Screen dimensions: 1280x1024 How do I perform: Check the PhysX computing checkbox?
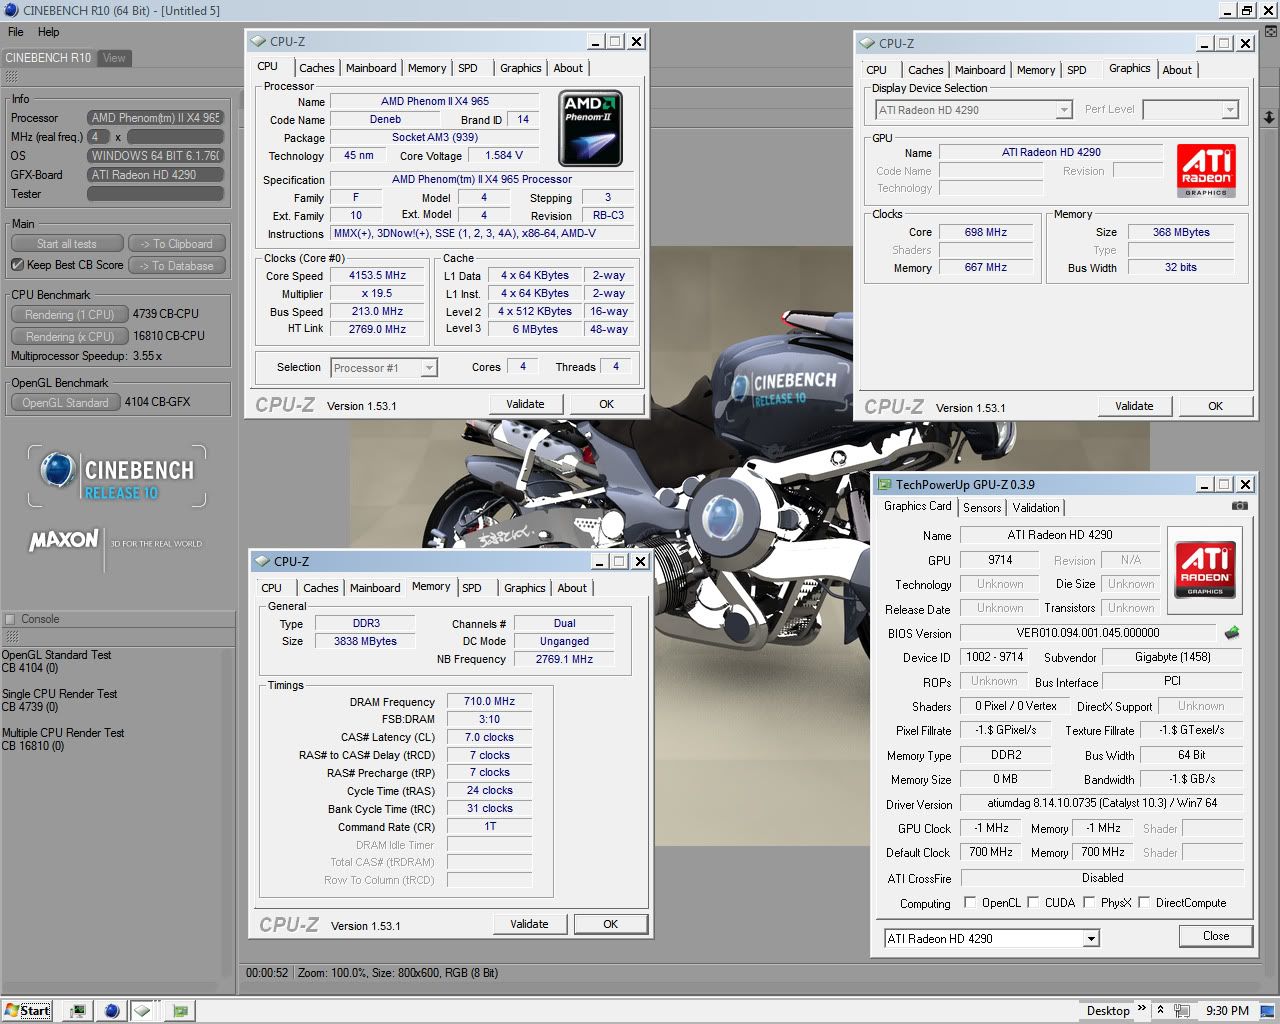tap(1088, 903)
